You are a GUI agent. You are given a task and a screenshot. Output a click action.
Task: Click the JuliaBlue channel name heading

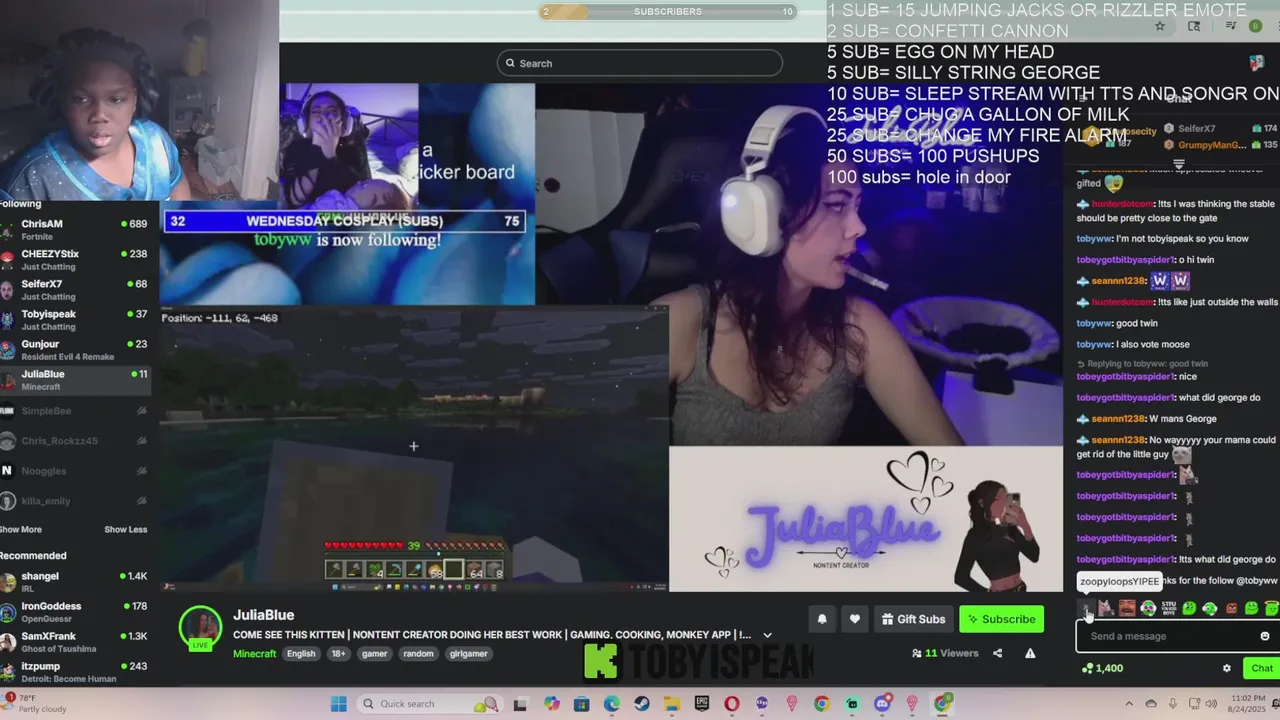point(263,615)
